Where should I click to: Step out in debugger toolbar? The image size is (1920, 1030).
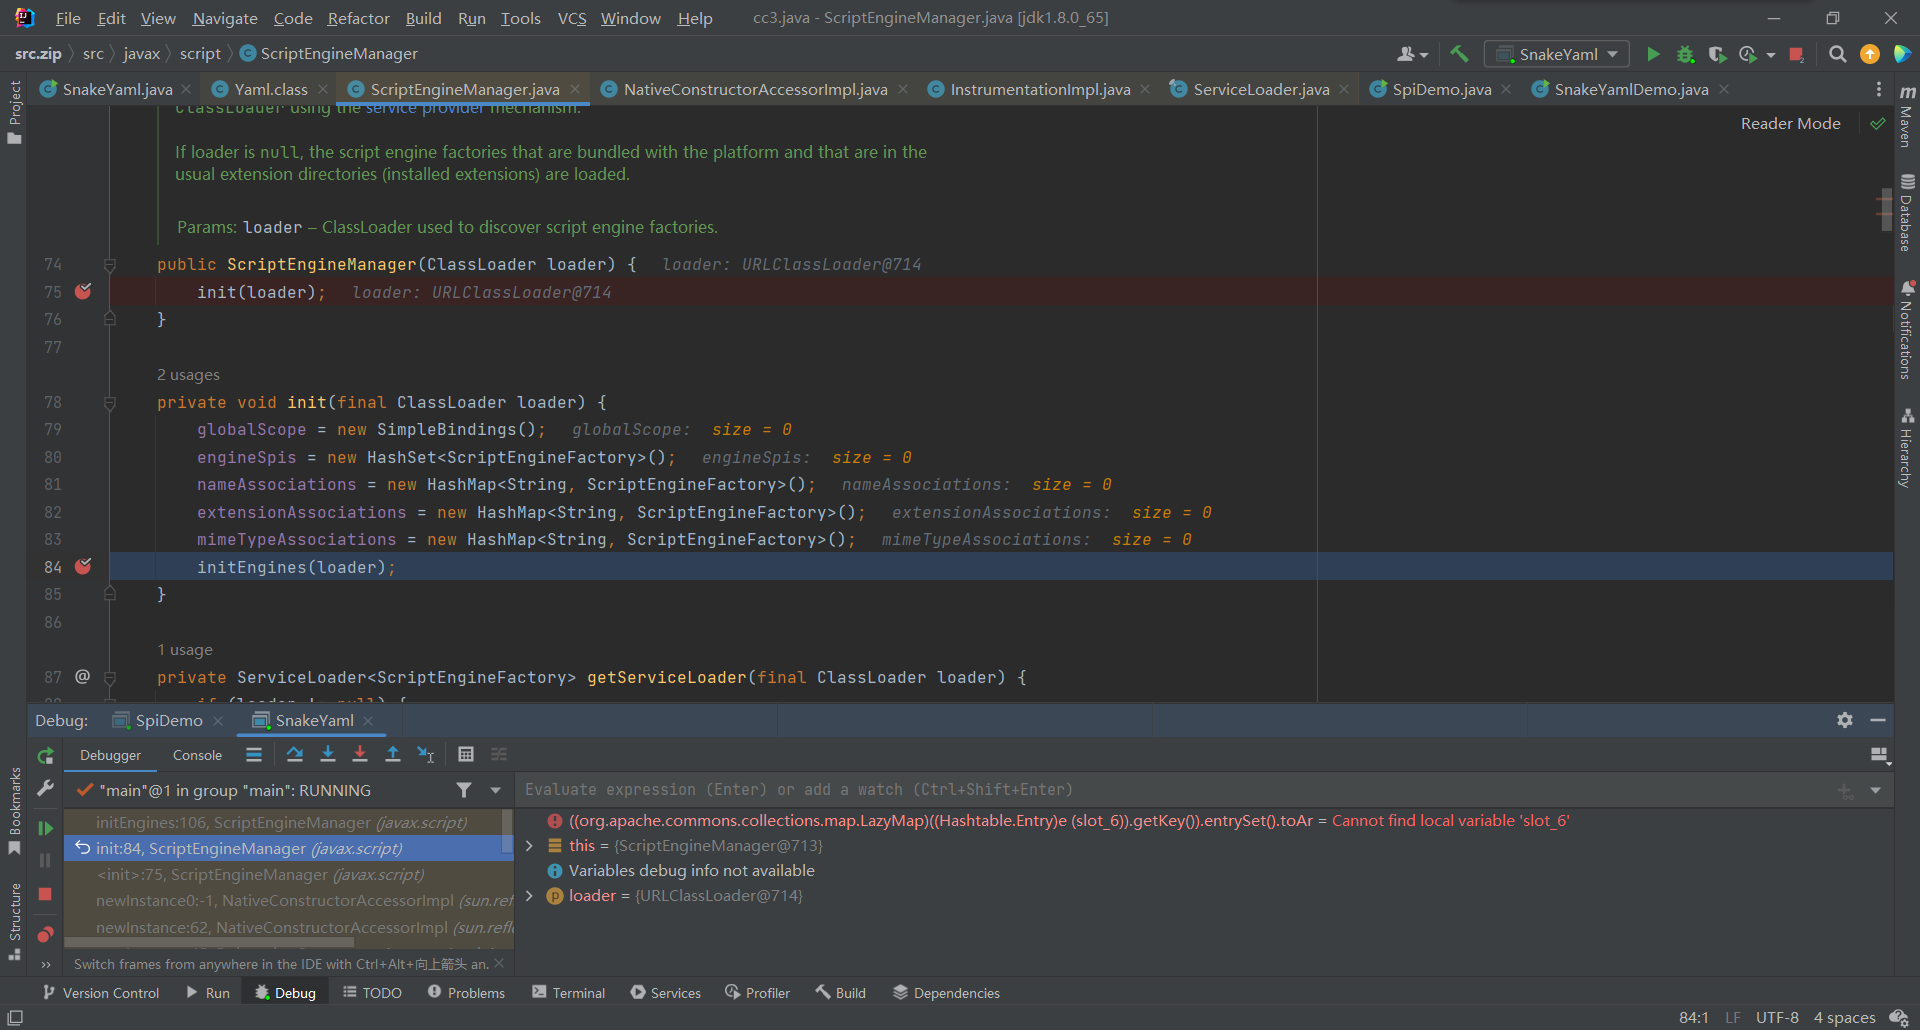click(393, 754)
